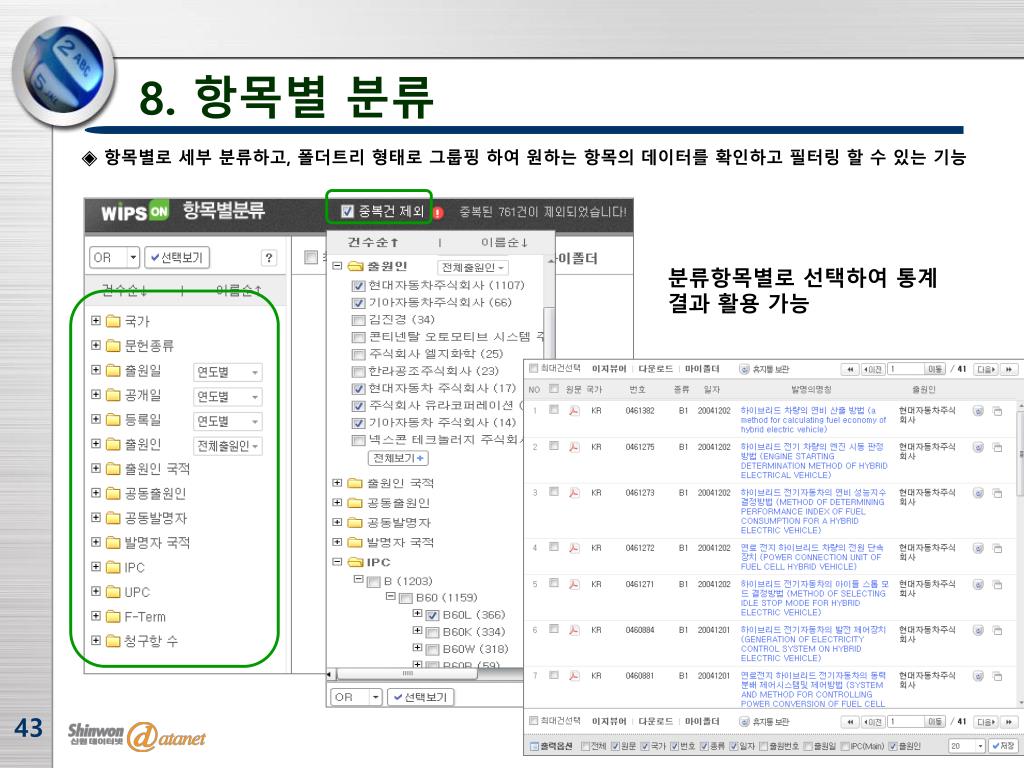The image size is (1024, 768).
Task: Open PDF original of patent 0460881
Action: click(x=575, y=675)
